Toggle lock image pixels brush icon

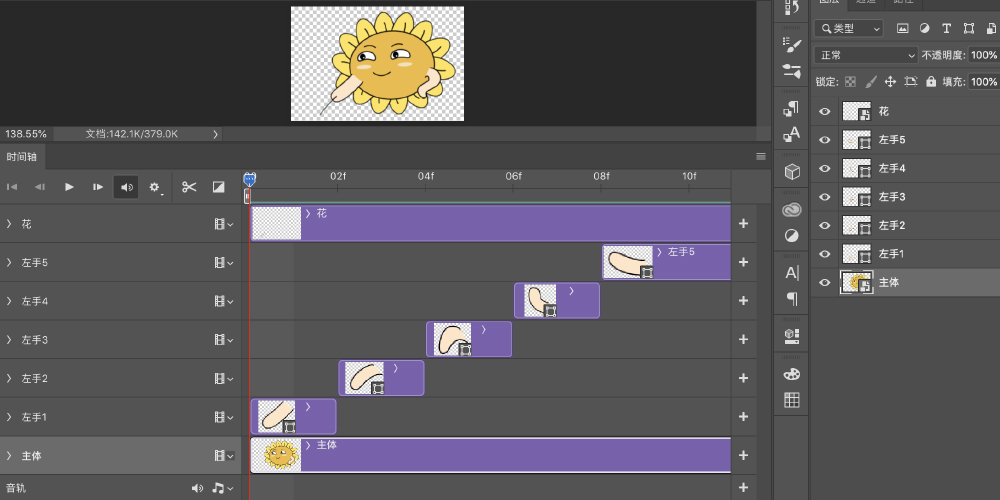pos(871,82)
